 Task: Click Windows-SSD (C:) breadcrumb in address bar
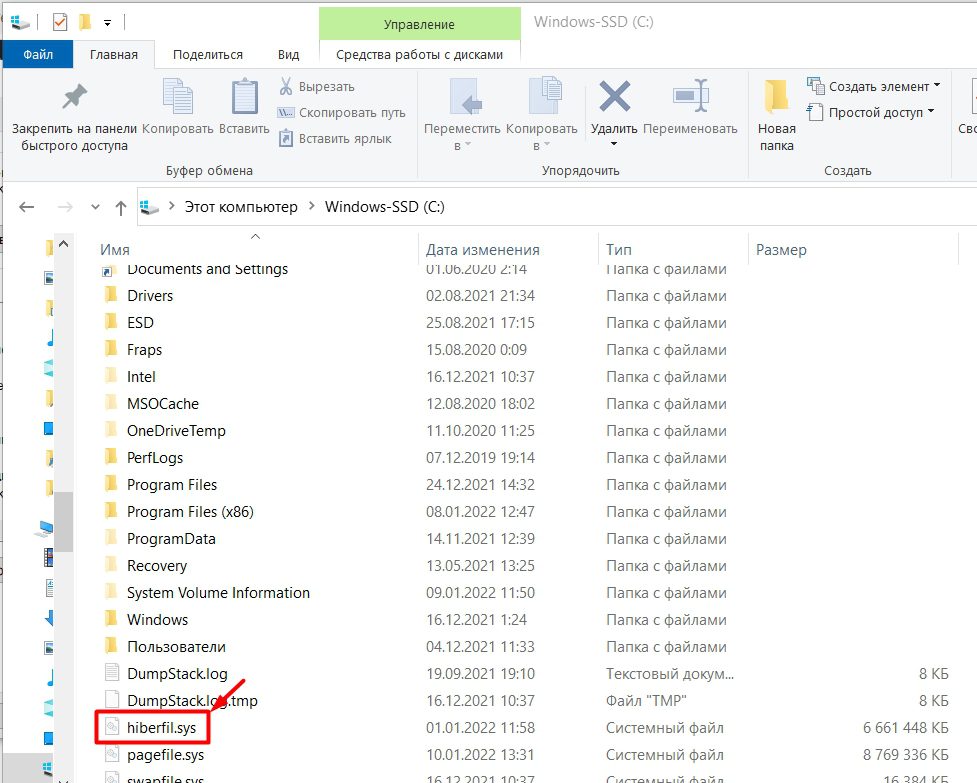coord(384,207)
